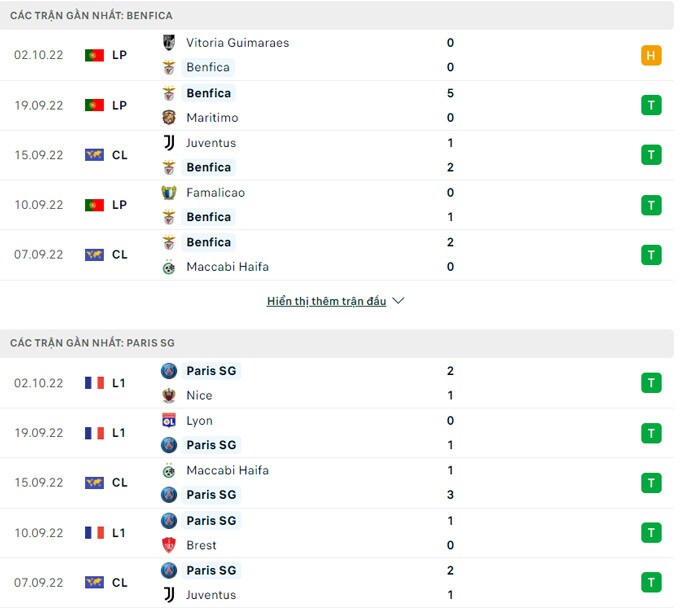Viewport: 680px width, 610px height.
Task: Click the chevron arrow beside show more matches
Action: [x=398, y=301]
